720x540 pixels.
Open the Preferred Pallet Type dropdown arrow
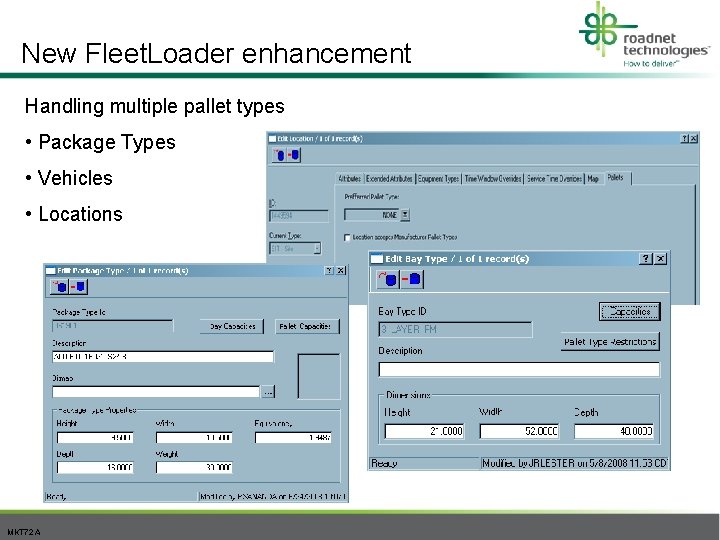pos(405,214)
